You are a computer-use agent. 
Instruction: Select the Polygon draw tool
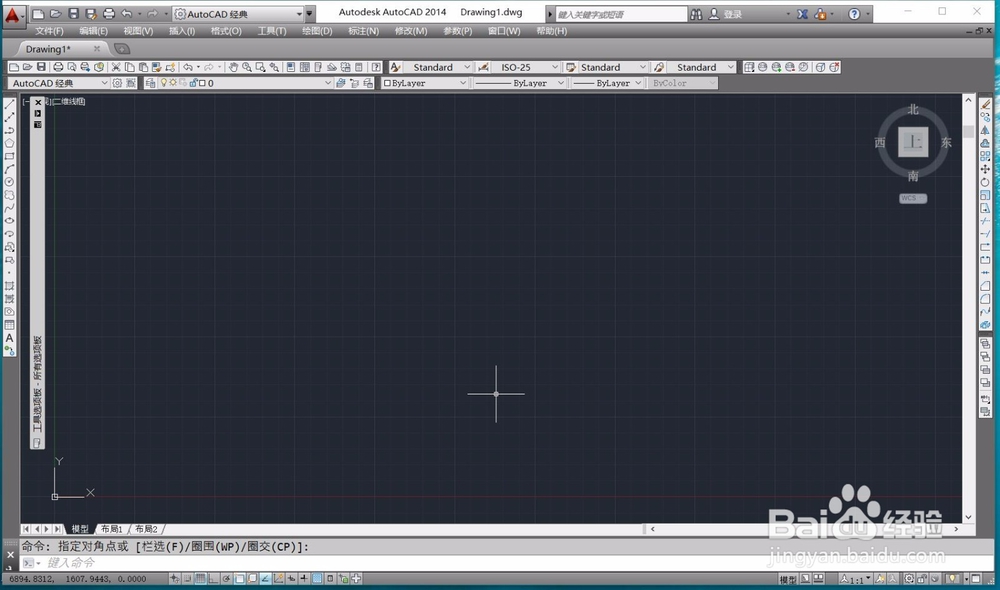10,143
